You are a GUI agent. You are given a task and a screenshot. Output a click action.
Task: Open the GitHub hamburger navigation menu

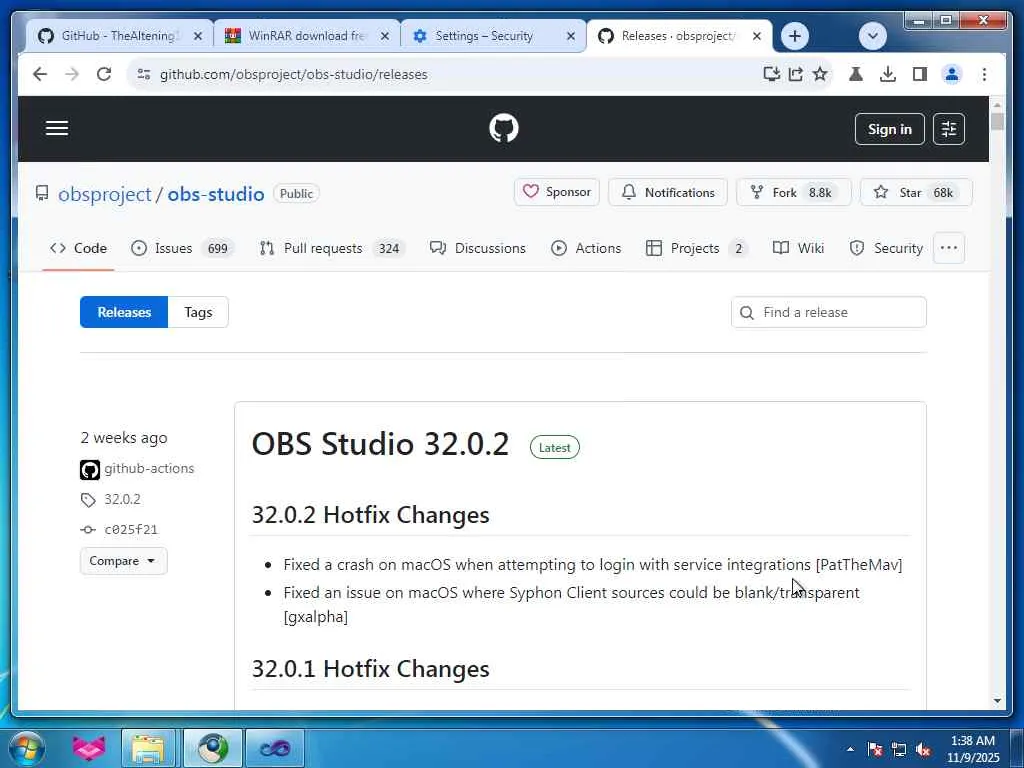coord(57,128)
